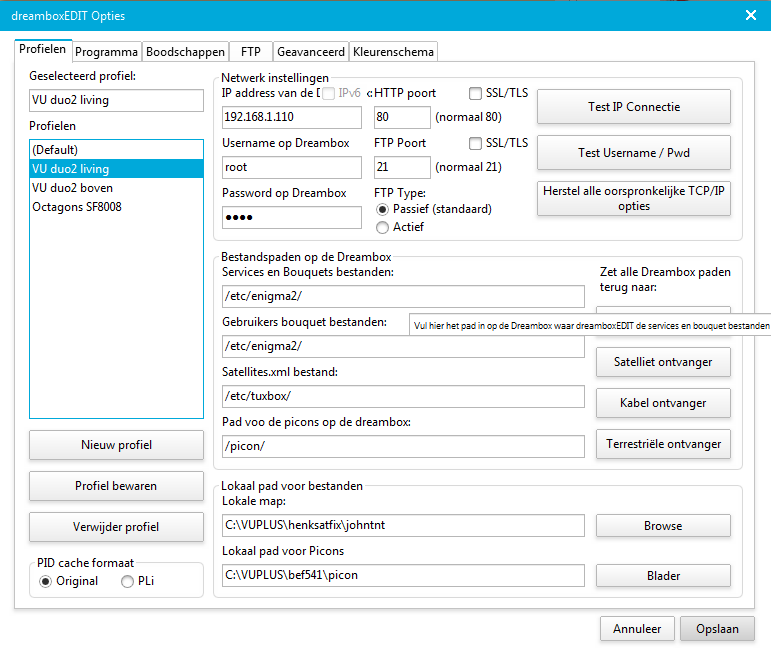The image size is (771, 654).
Task: Click the picons path field /picon/
Action: (x=403, y=446)
